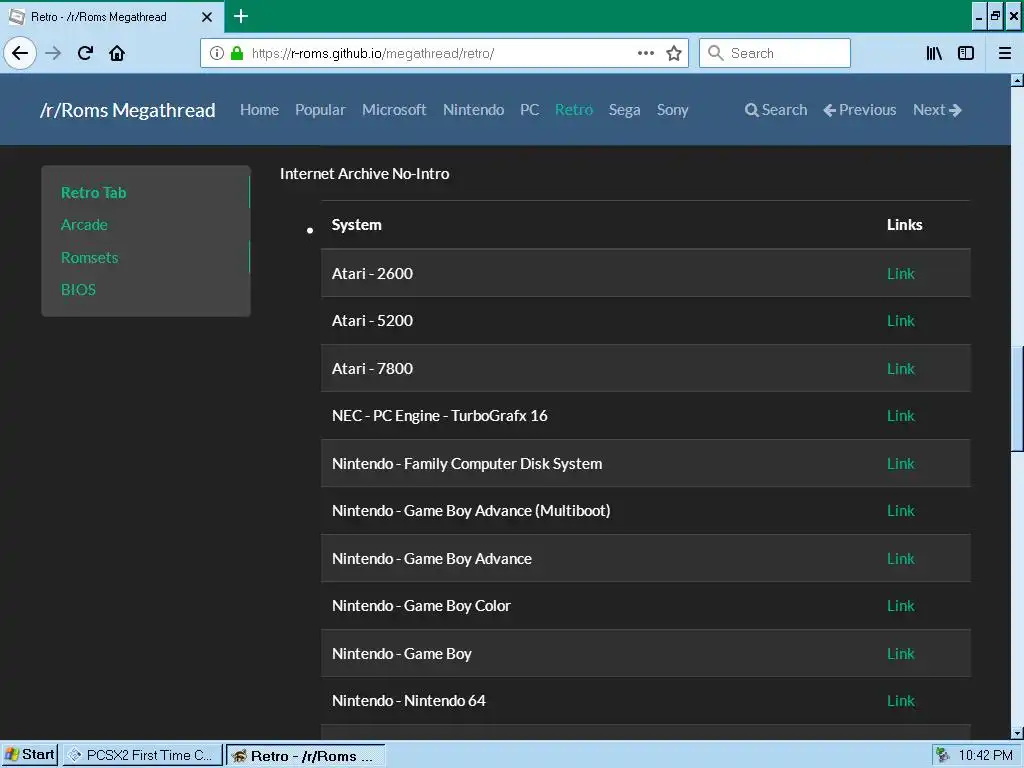This screenshot has width=1024, height=768.
Task: Open the Link in the plain Game Boy Advance row
Action: coord(901,558)
